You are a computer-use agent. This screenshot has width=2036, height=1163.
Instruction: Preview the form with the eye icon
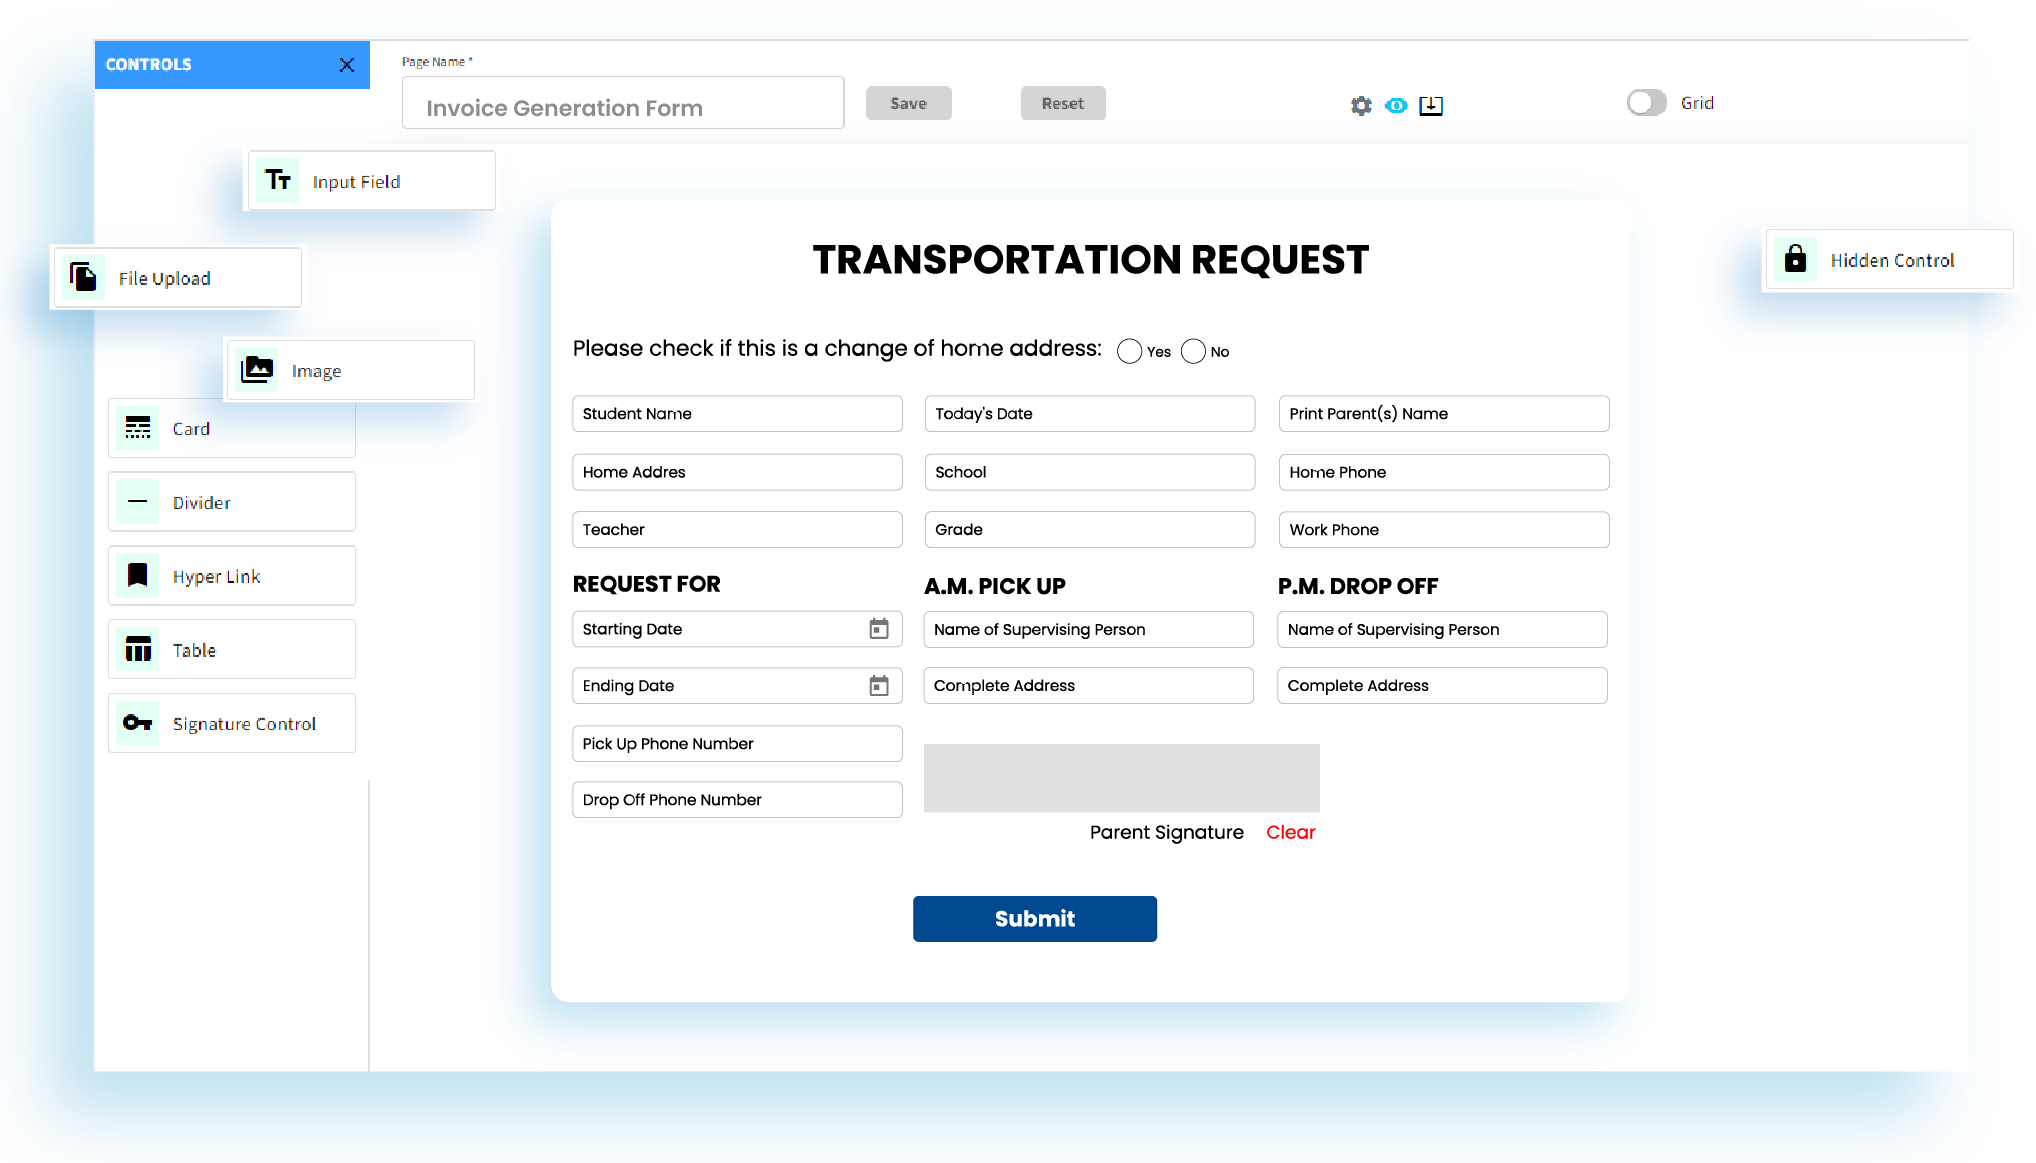[x=1396, y=105]
